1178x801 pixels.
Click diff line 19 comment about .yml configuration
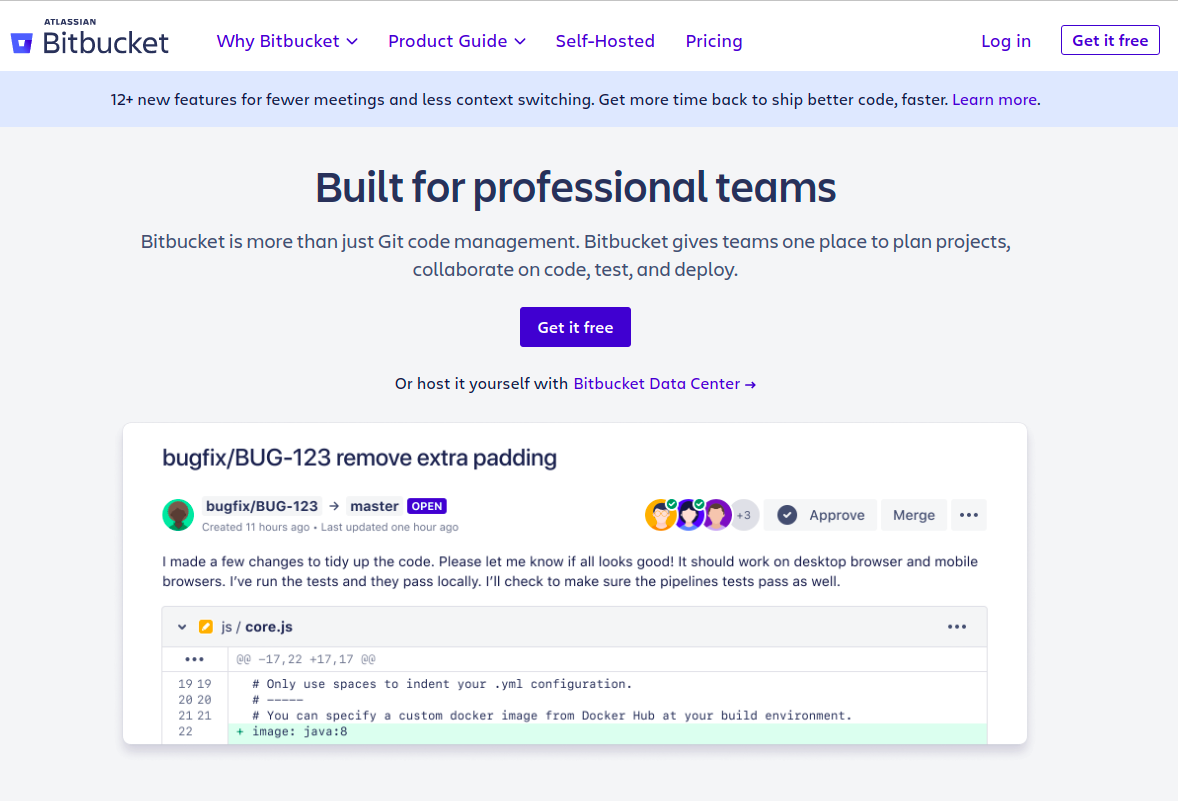pos(442,684)
